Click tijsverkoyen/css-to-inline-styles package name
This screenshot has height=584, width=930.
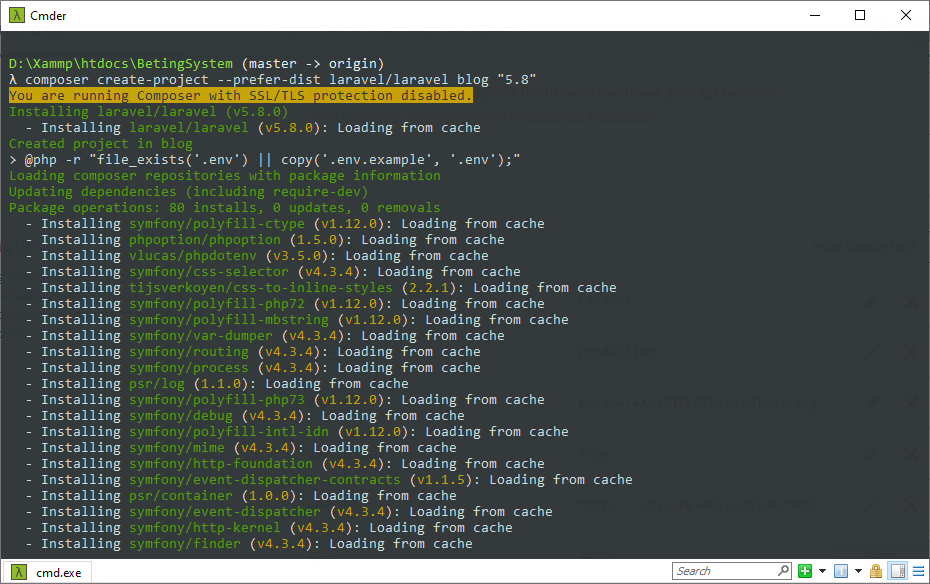point(261,288)
